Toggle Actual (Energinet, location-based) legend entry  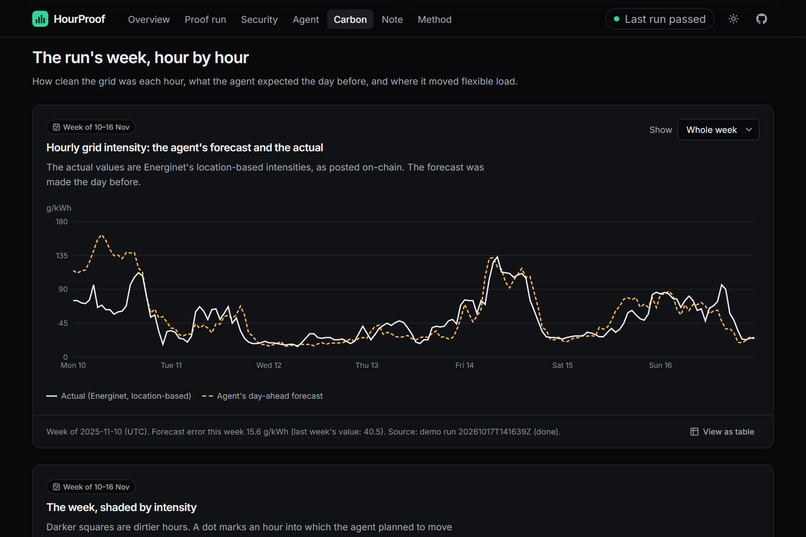(x=119, y=396)
